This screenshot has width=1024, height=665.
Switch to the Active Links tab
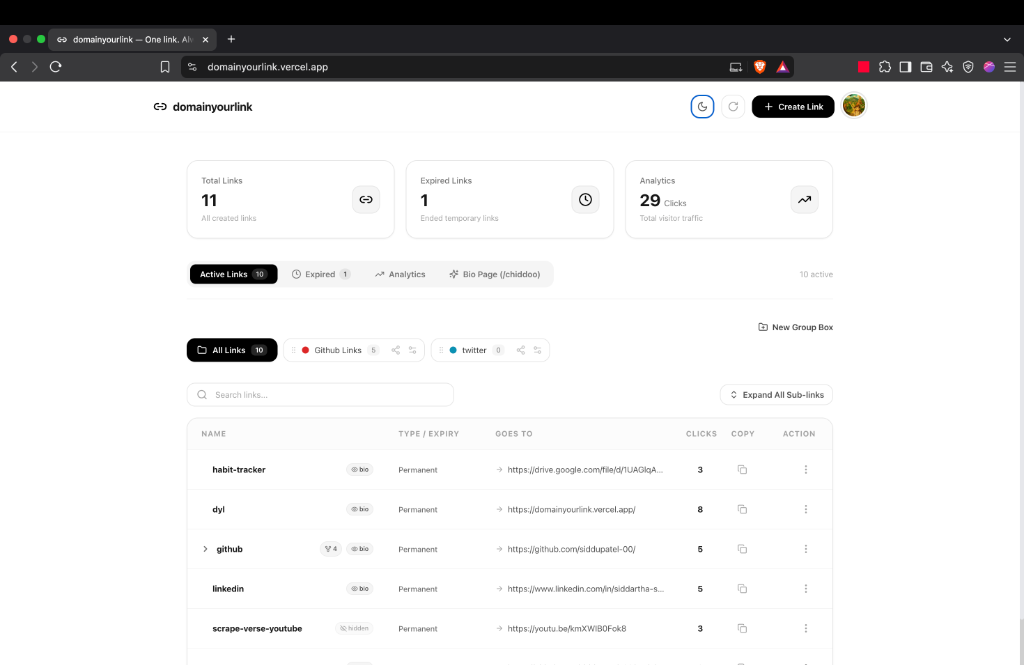click(x=234, y=274)
